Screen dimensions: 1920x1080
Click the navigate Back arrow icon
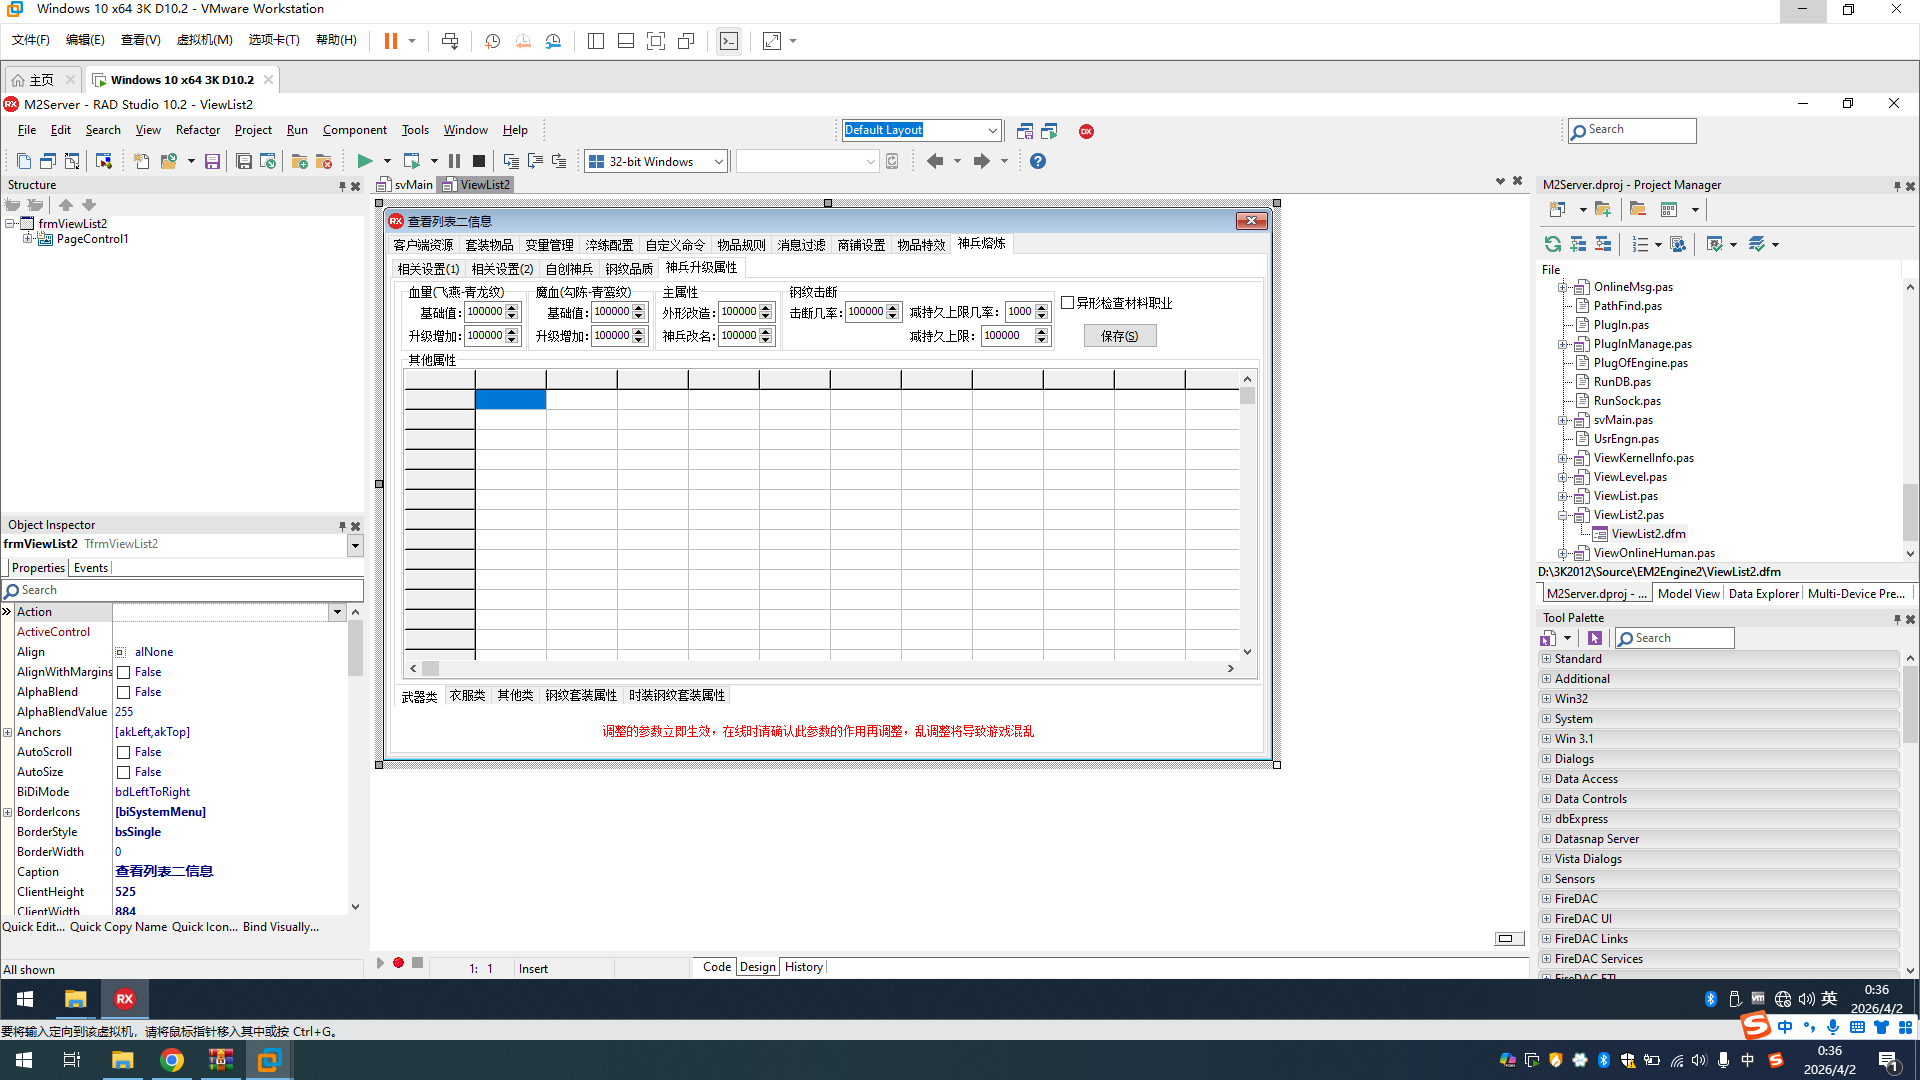(x=935, y=161)
